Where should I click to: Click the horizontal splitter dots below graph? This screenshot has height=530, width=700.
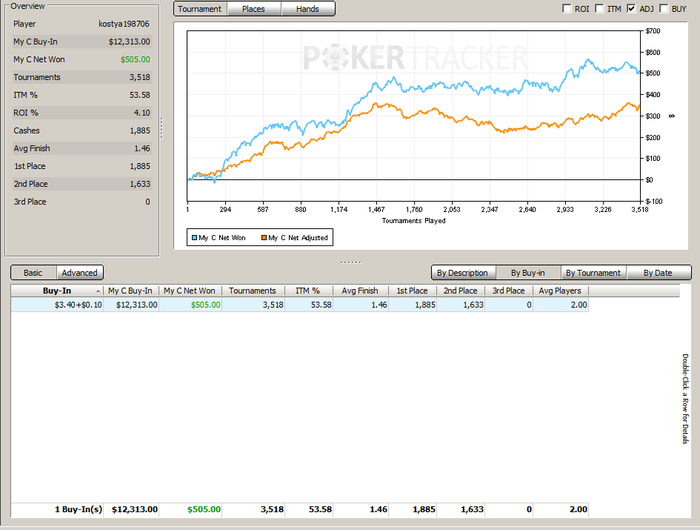point(351,262)
